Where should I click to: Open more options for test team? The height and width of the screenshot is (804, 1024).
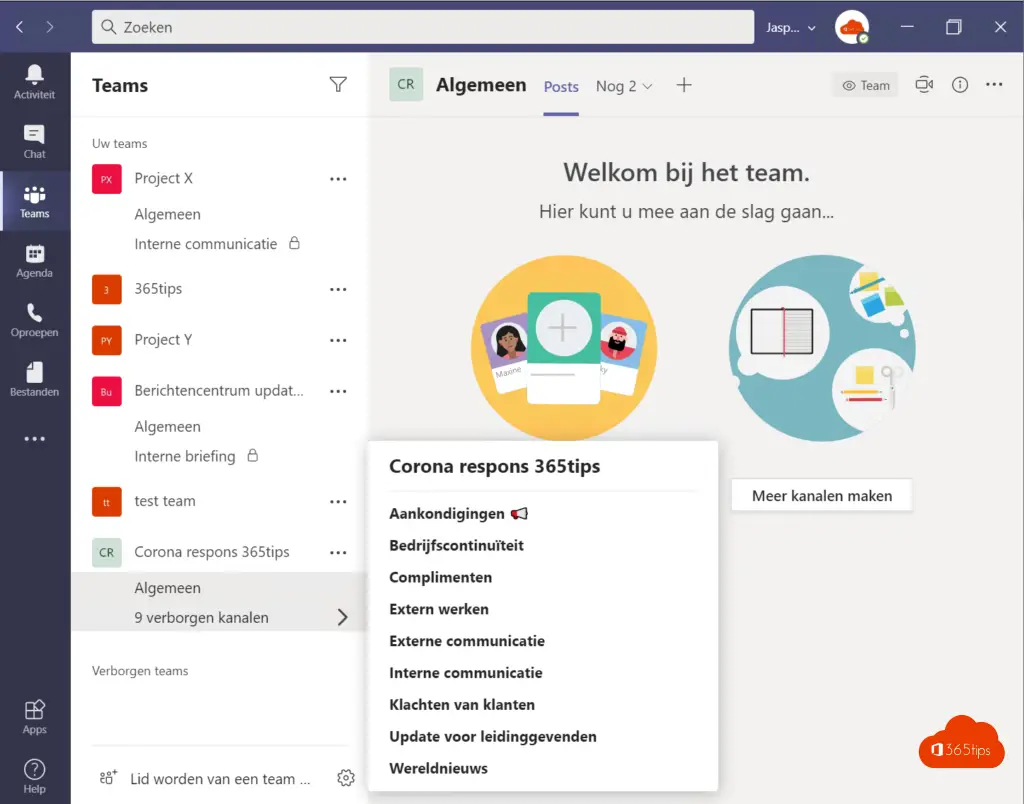pos(338,502)
